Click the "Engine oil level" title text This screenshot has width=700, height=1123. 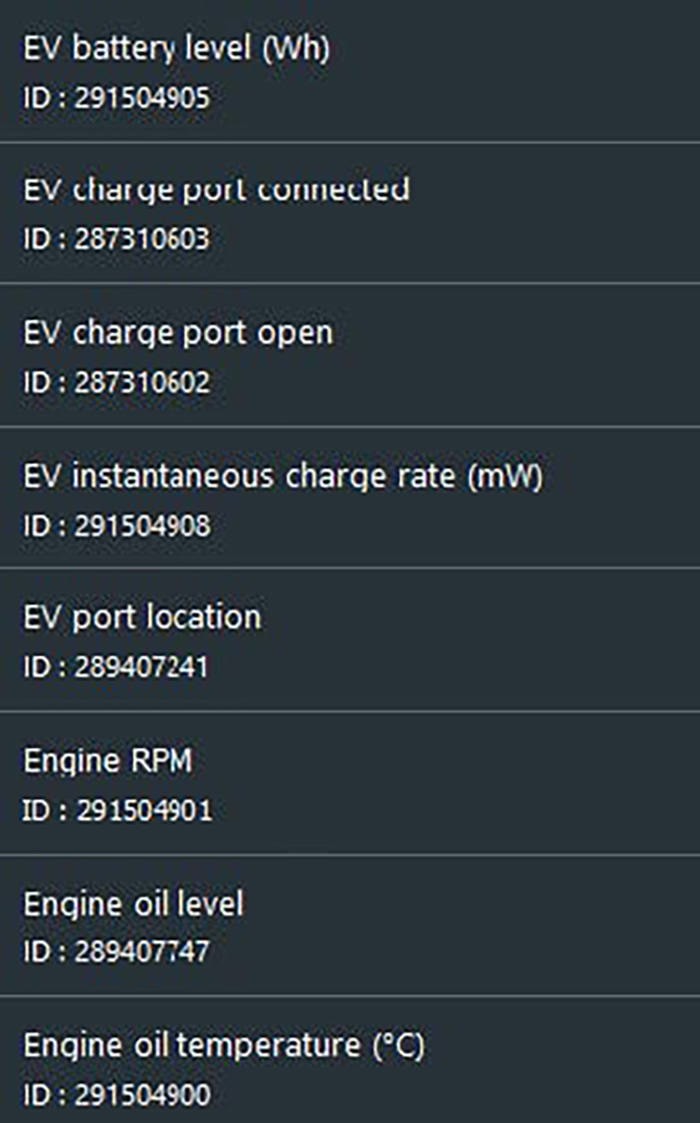[133, 904]
